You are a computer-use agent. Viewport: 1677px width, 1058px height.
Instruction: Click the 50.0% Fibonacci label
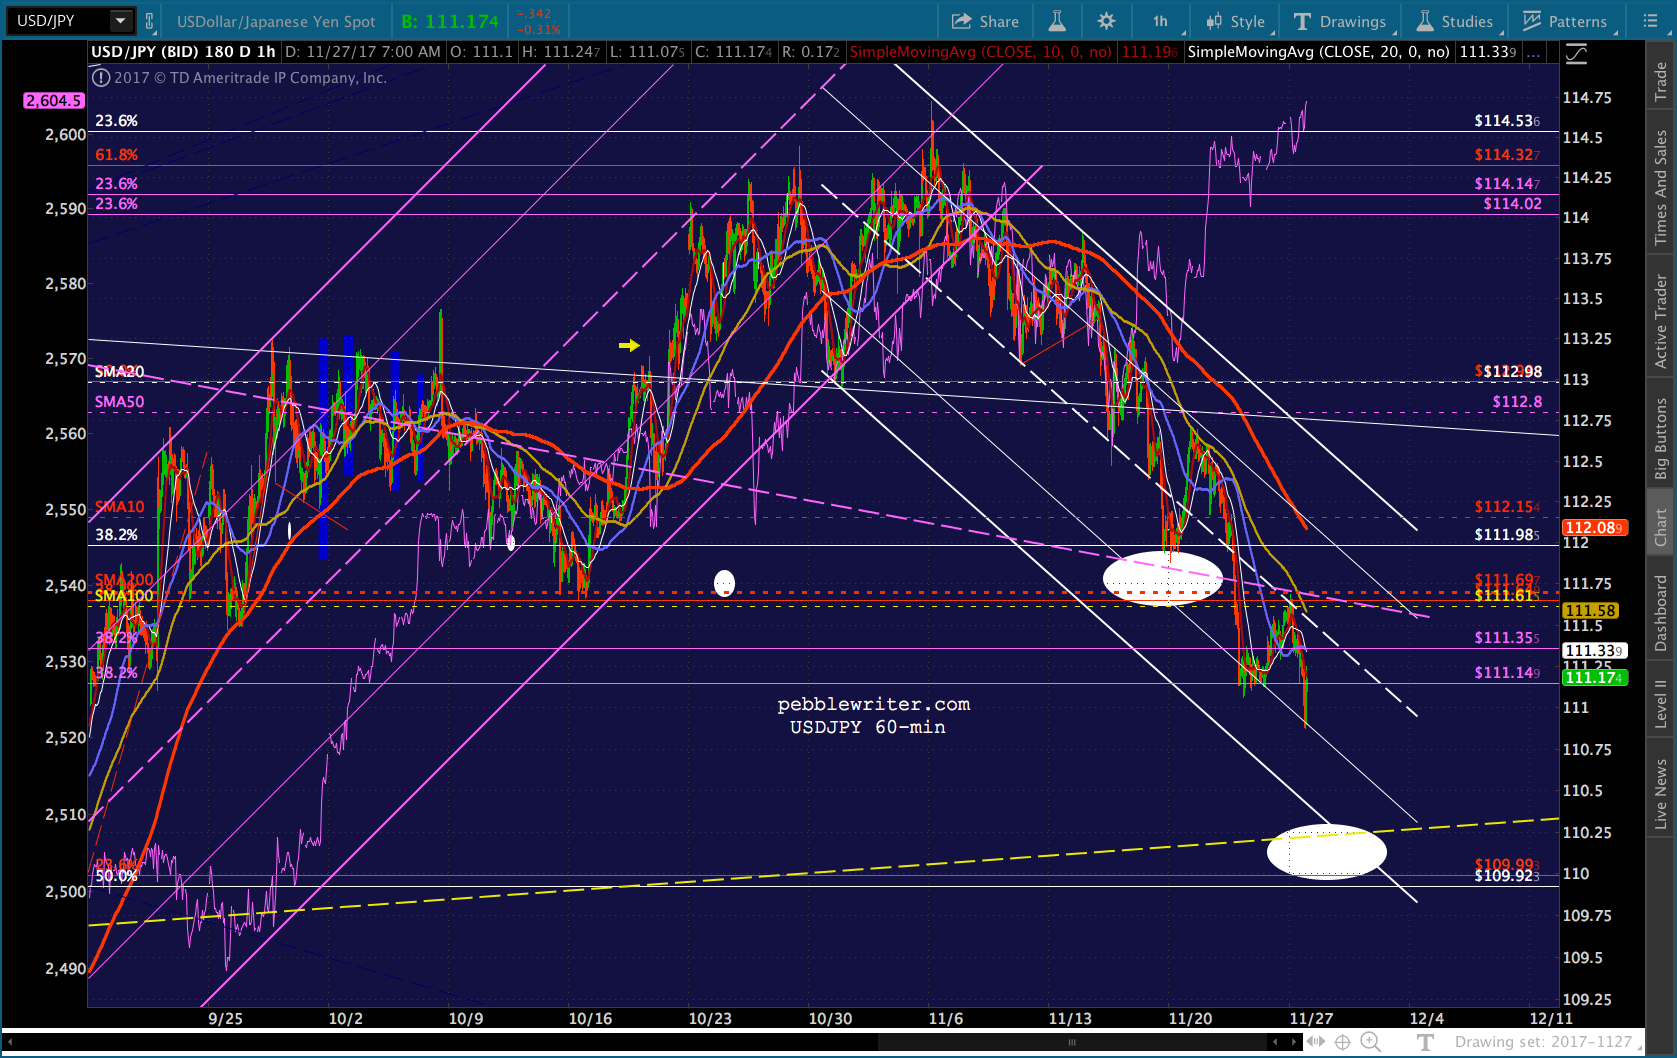[x=116, y=876]
